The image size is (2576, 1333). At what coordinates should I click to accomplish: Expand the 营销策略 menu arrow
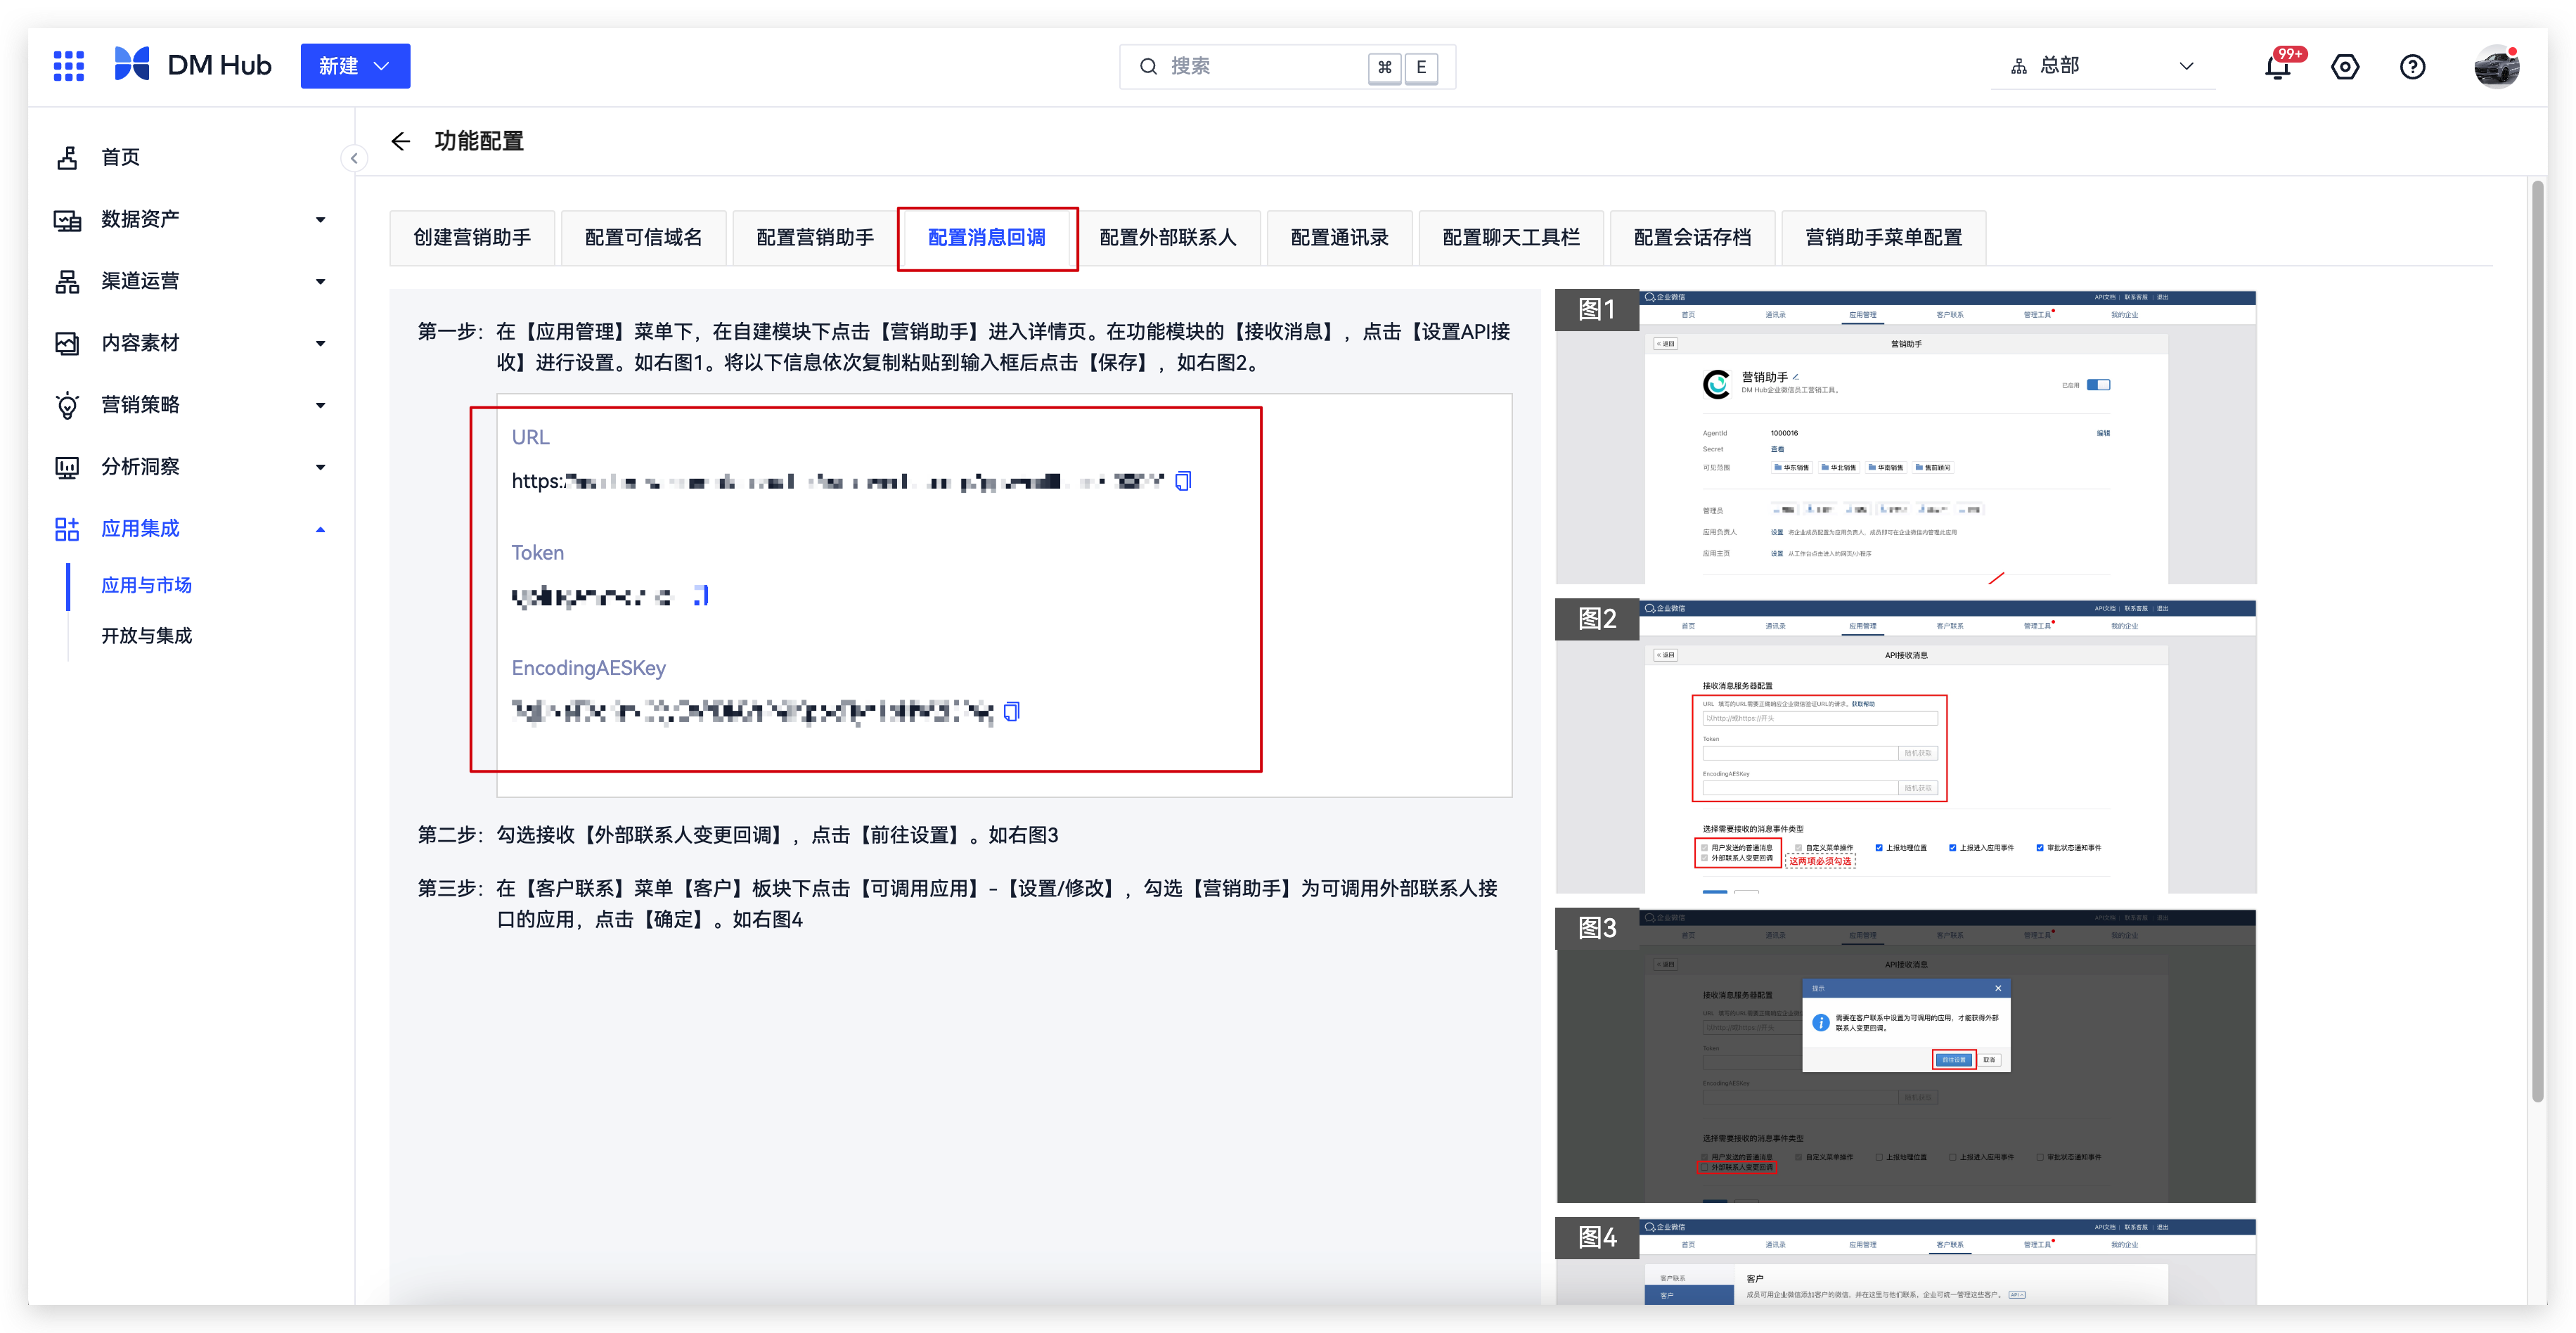pos(320,405)
